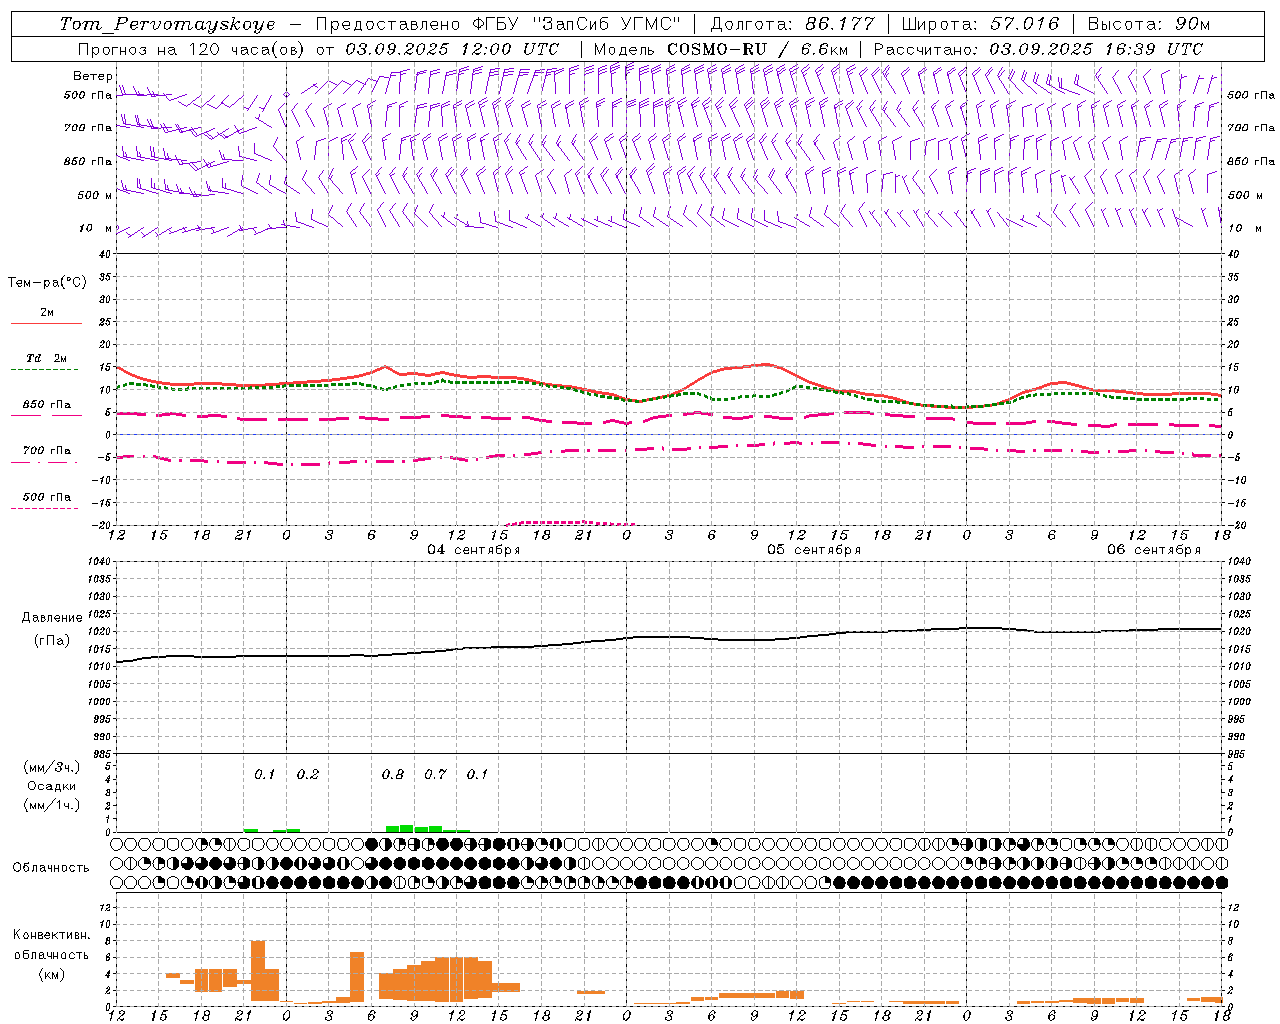
Task: Click the 'Конвективн.' convective cloud label
Action: [x=51, y=935]
